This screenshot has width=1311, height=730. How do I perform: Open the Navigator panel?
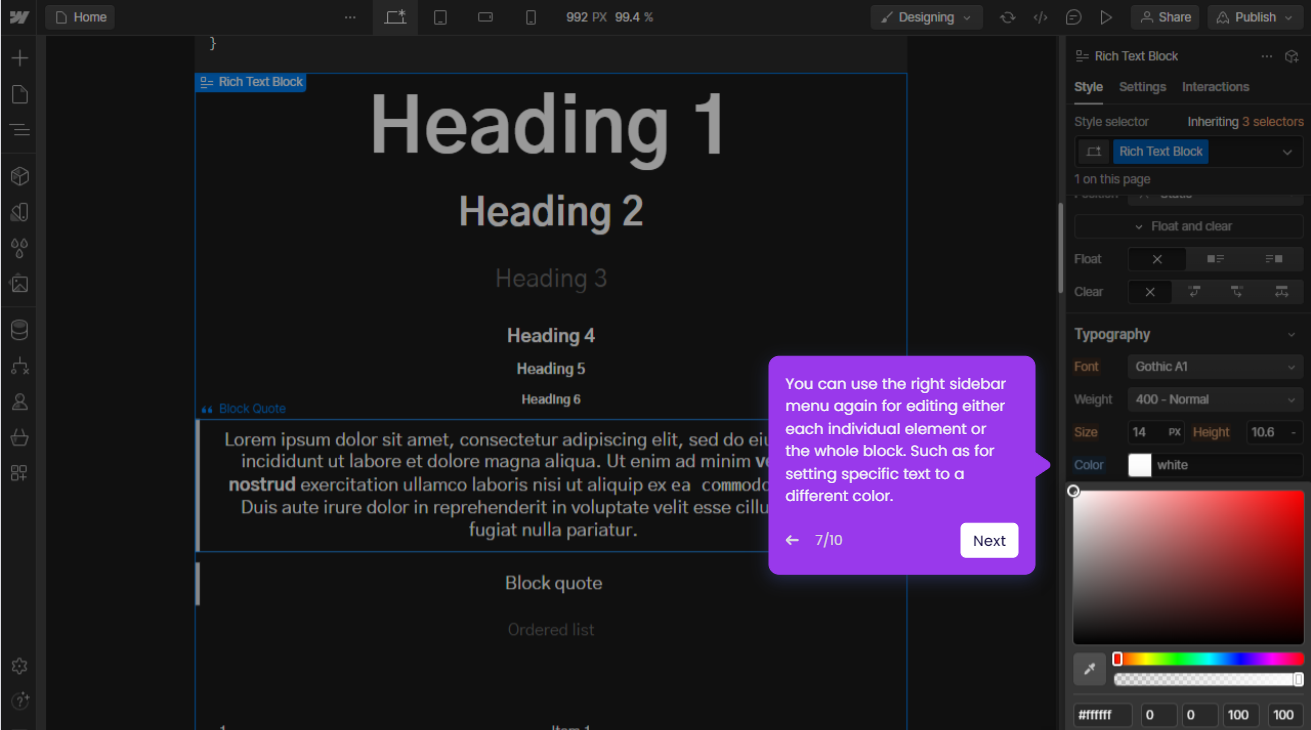20,130
